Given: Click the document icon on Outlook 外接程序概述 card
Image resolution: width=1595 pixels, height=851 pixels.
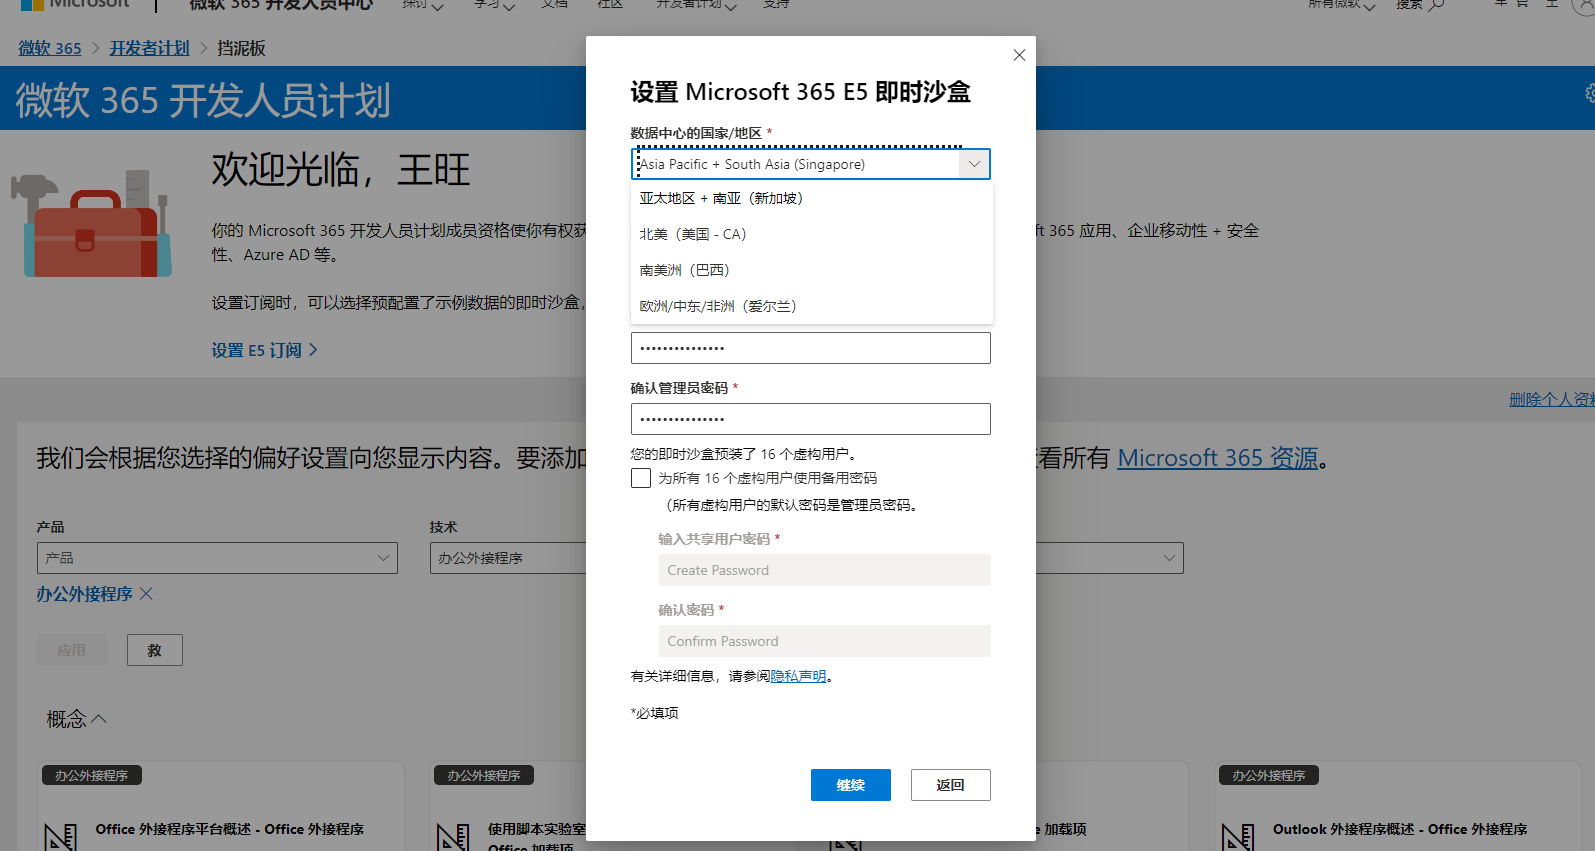Looking at the screenshot, I should [1238, 838].
